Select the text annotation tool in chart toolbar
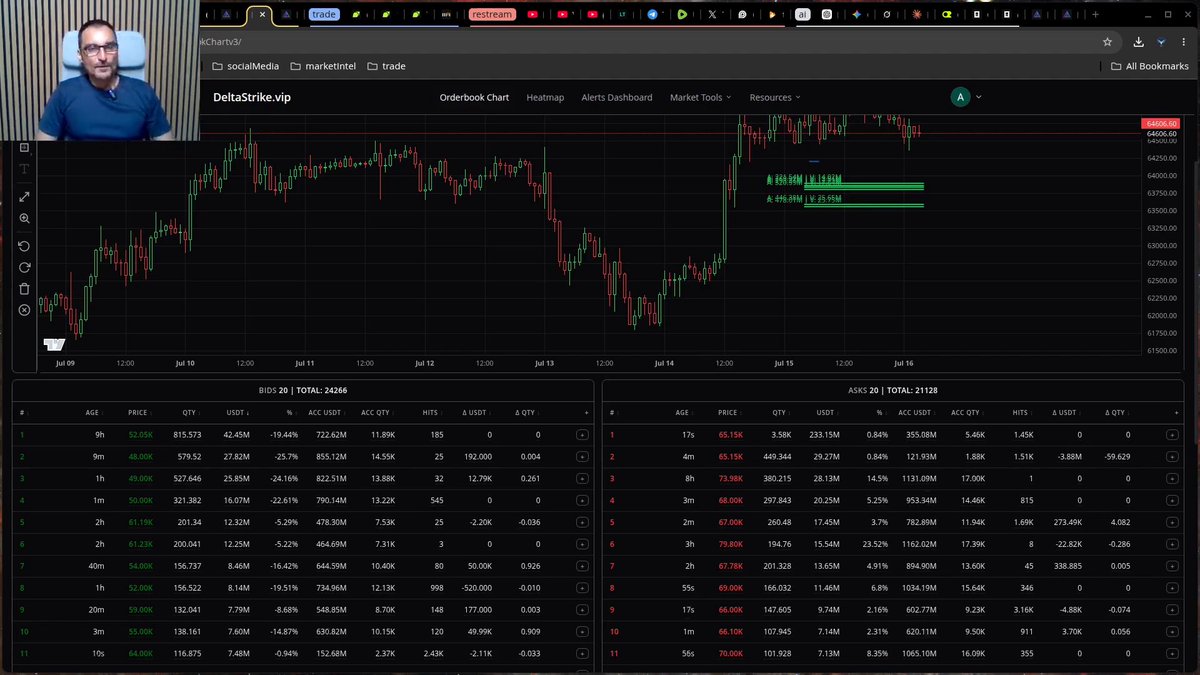The image size is (1200, 675). point(24,169)
